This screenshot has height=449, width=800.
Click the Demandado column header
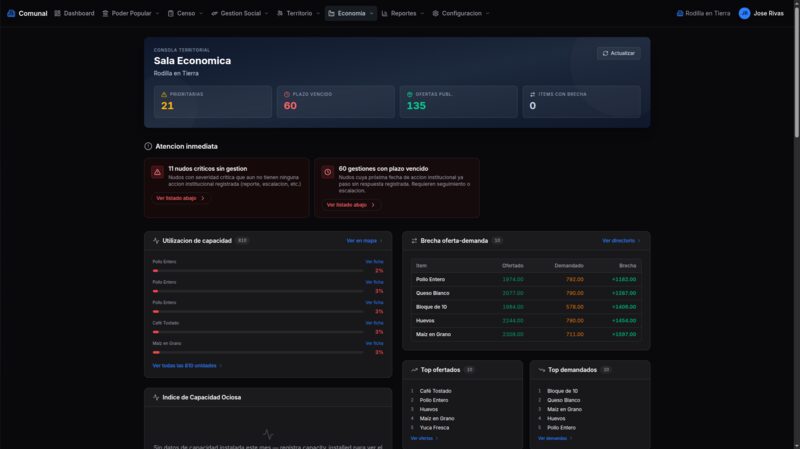pos(568,266)
